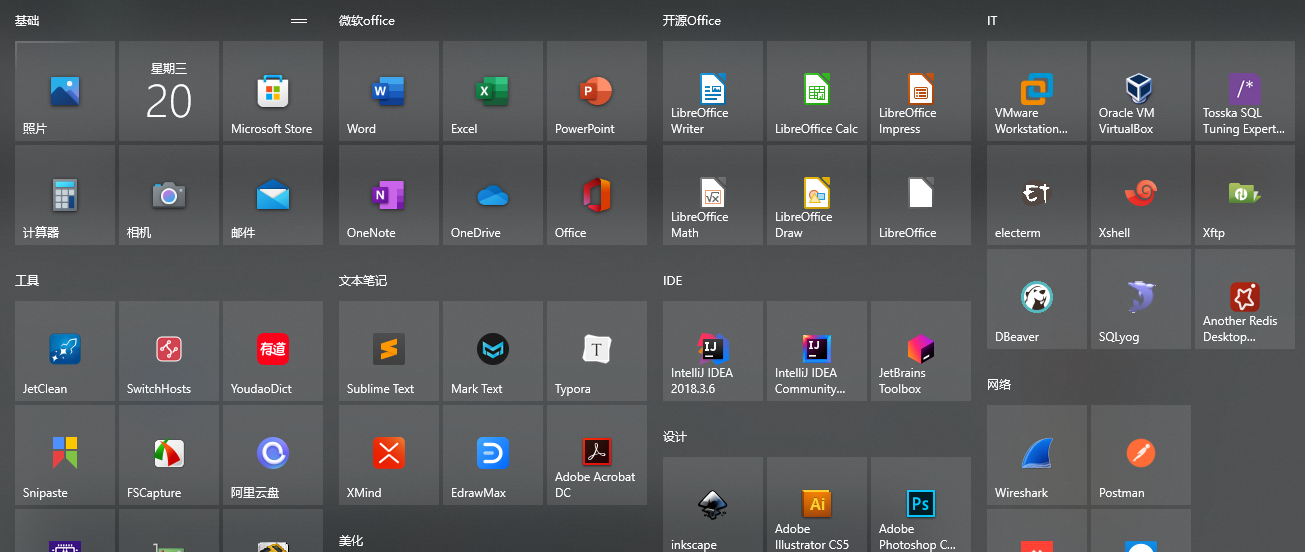1305x552 pixels.
Task: Open EdrawMax tile
Action: [x=493, y=455]
